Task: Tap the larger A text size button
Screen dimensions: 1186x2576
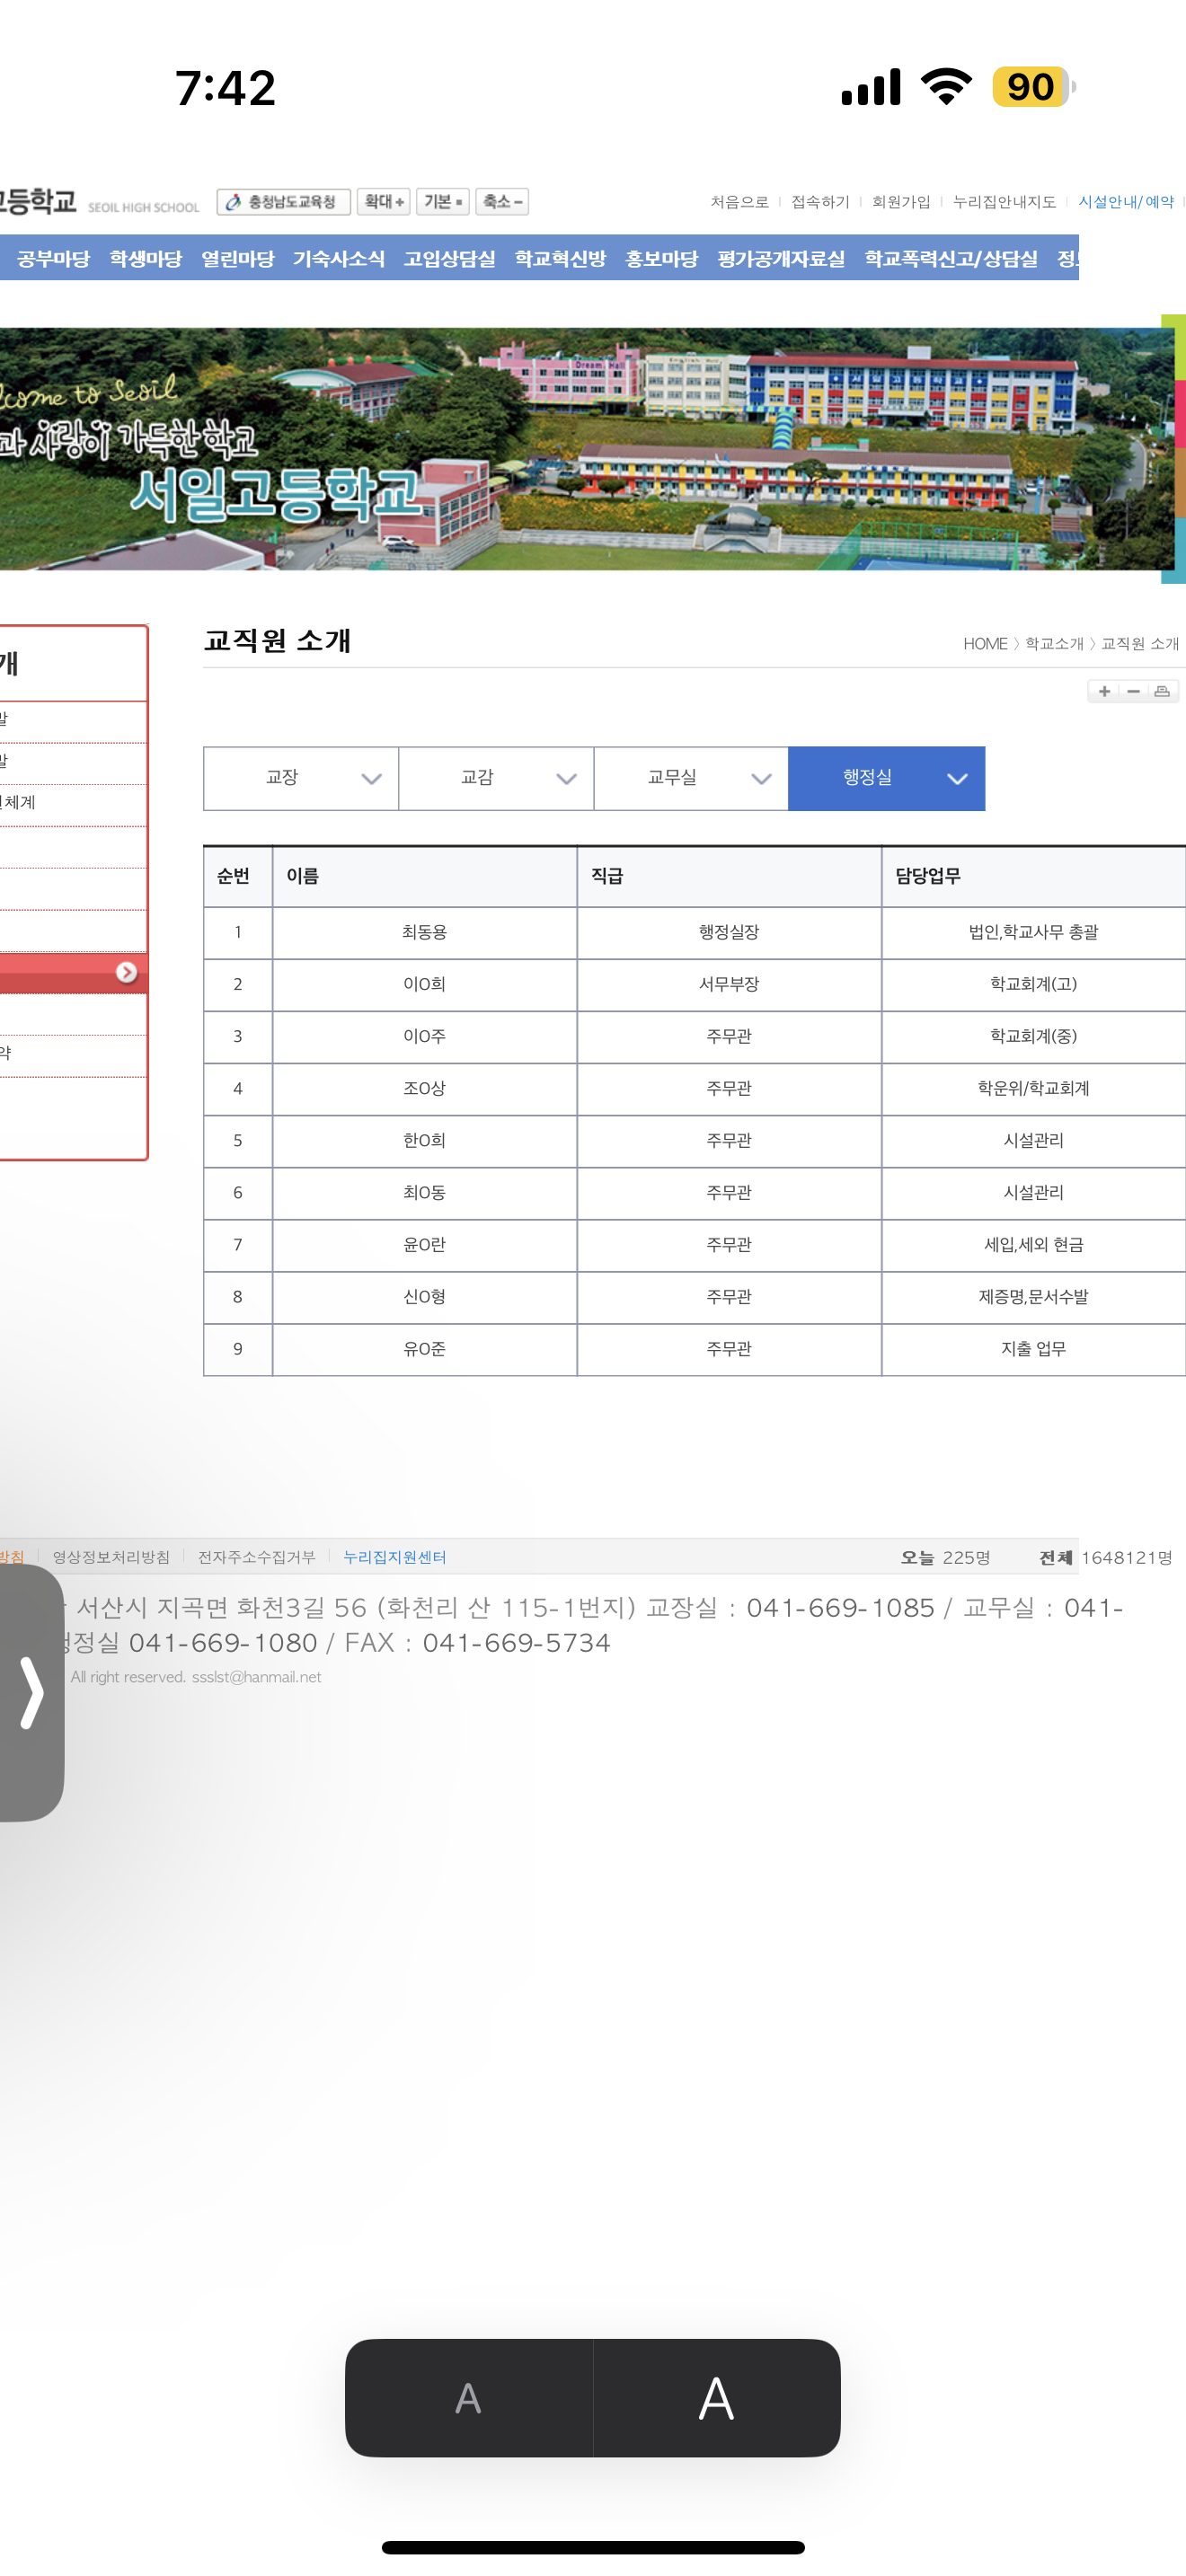Action: coord(716,2398)
